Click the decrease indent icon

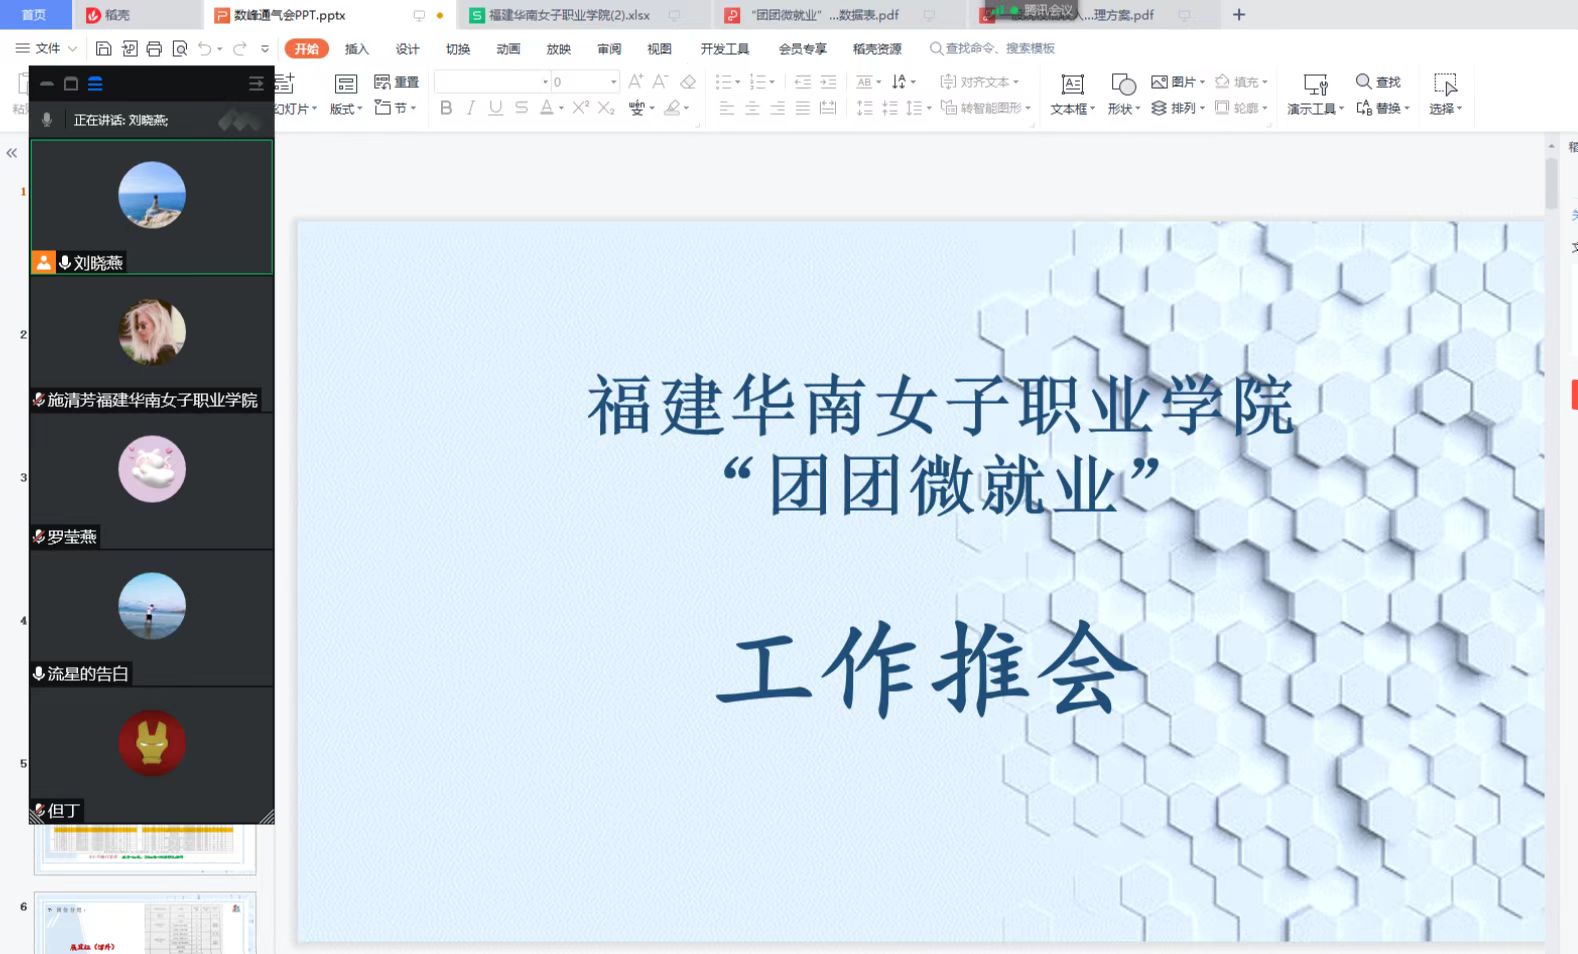point(802,82)
